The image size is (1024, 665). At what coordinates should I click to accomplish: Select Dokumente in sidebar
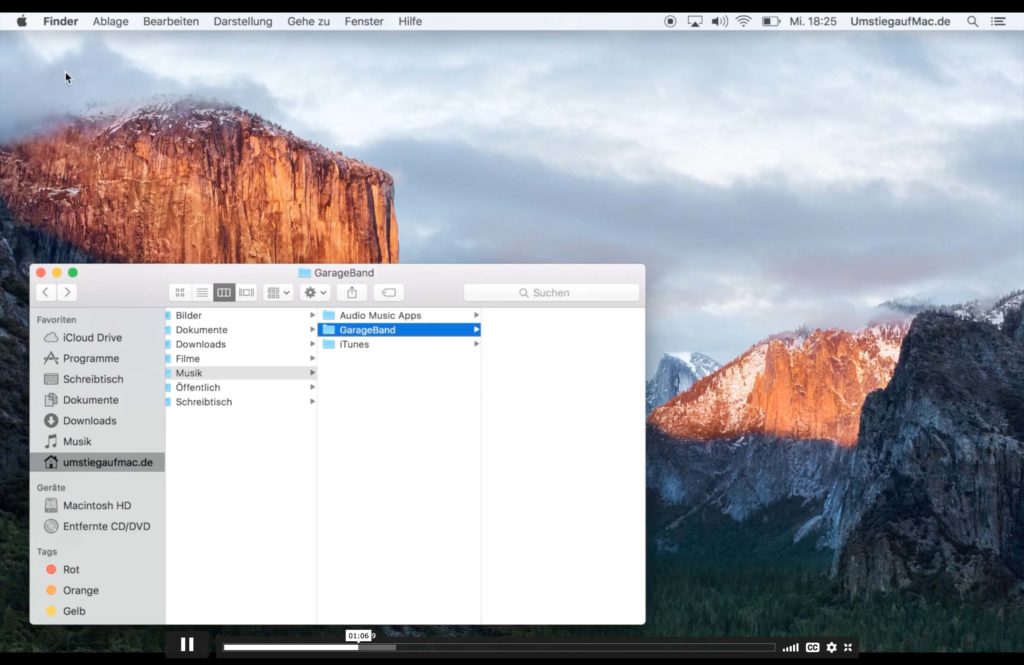click(97, 400)
